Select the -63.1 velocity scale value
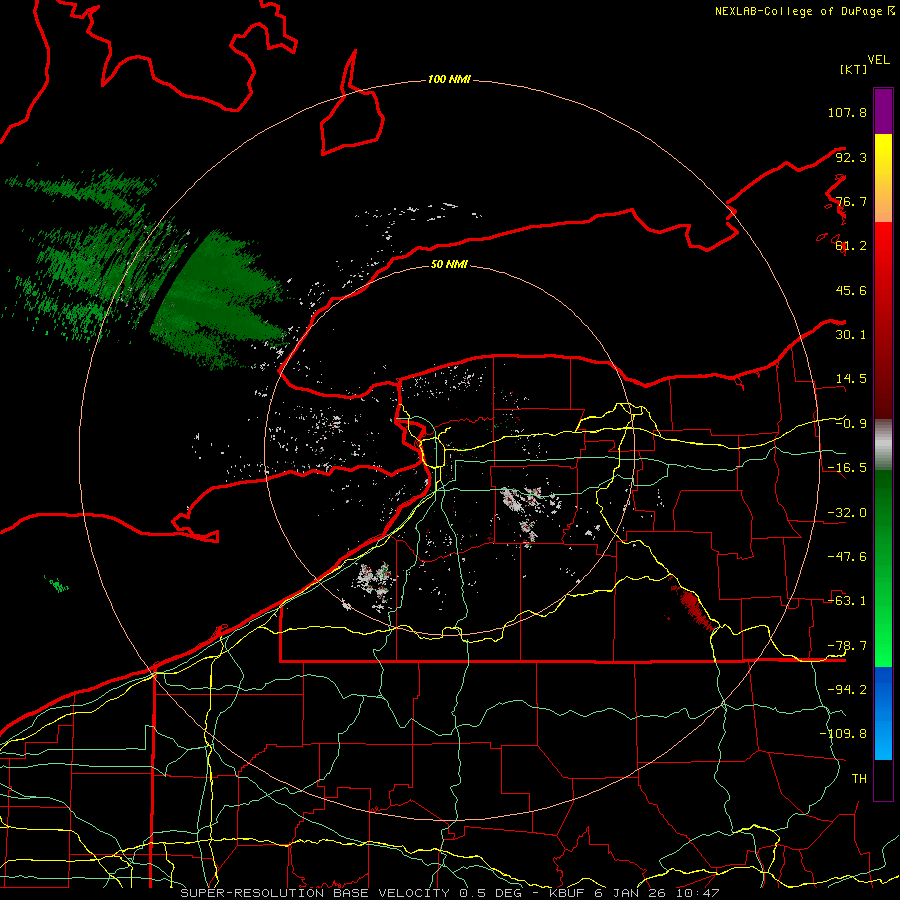This screenshot has height=900, width=900. (847, 601)
